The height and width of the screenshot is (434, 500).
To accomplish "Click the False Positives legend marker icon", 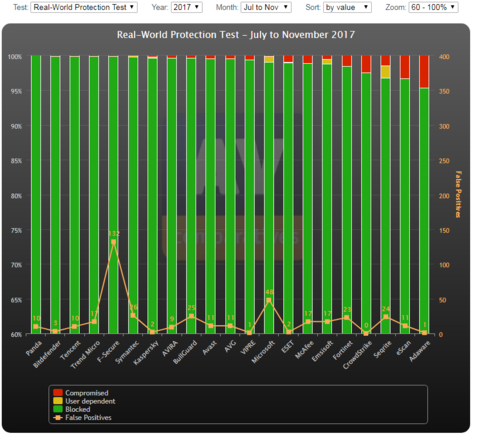I will [x=58, y=417].
